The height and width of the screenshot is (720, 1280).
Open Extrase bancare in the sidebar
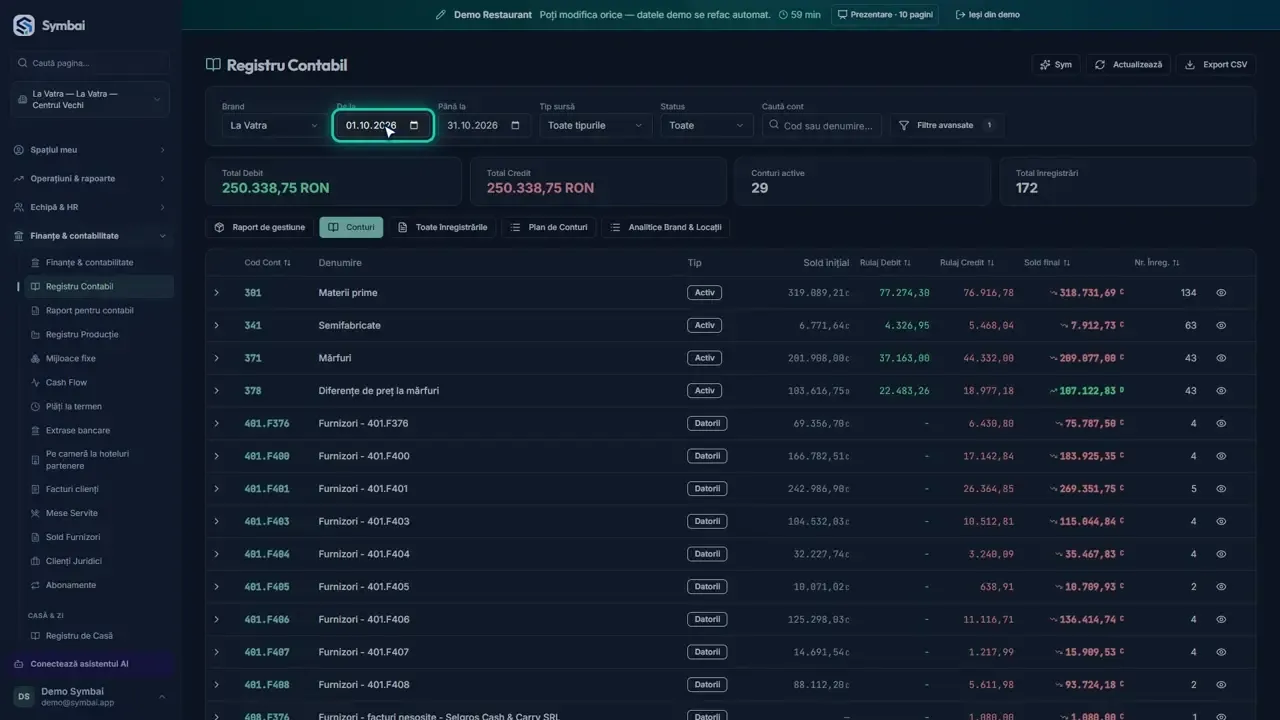coord(78,430)
